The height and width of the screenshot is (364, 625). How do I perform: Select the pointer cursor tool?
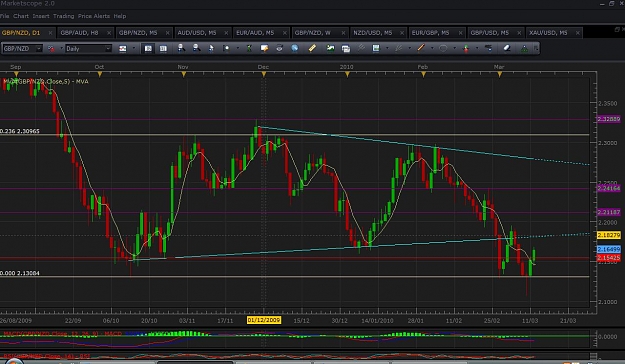point(211,49)
